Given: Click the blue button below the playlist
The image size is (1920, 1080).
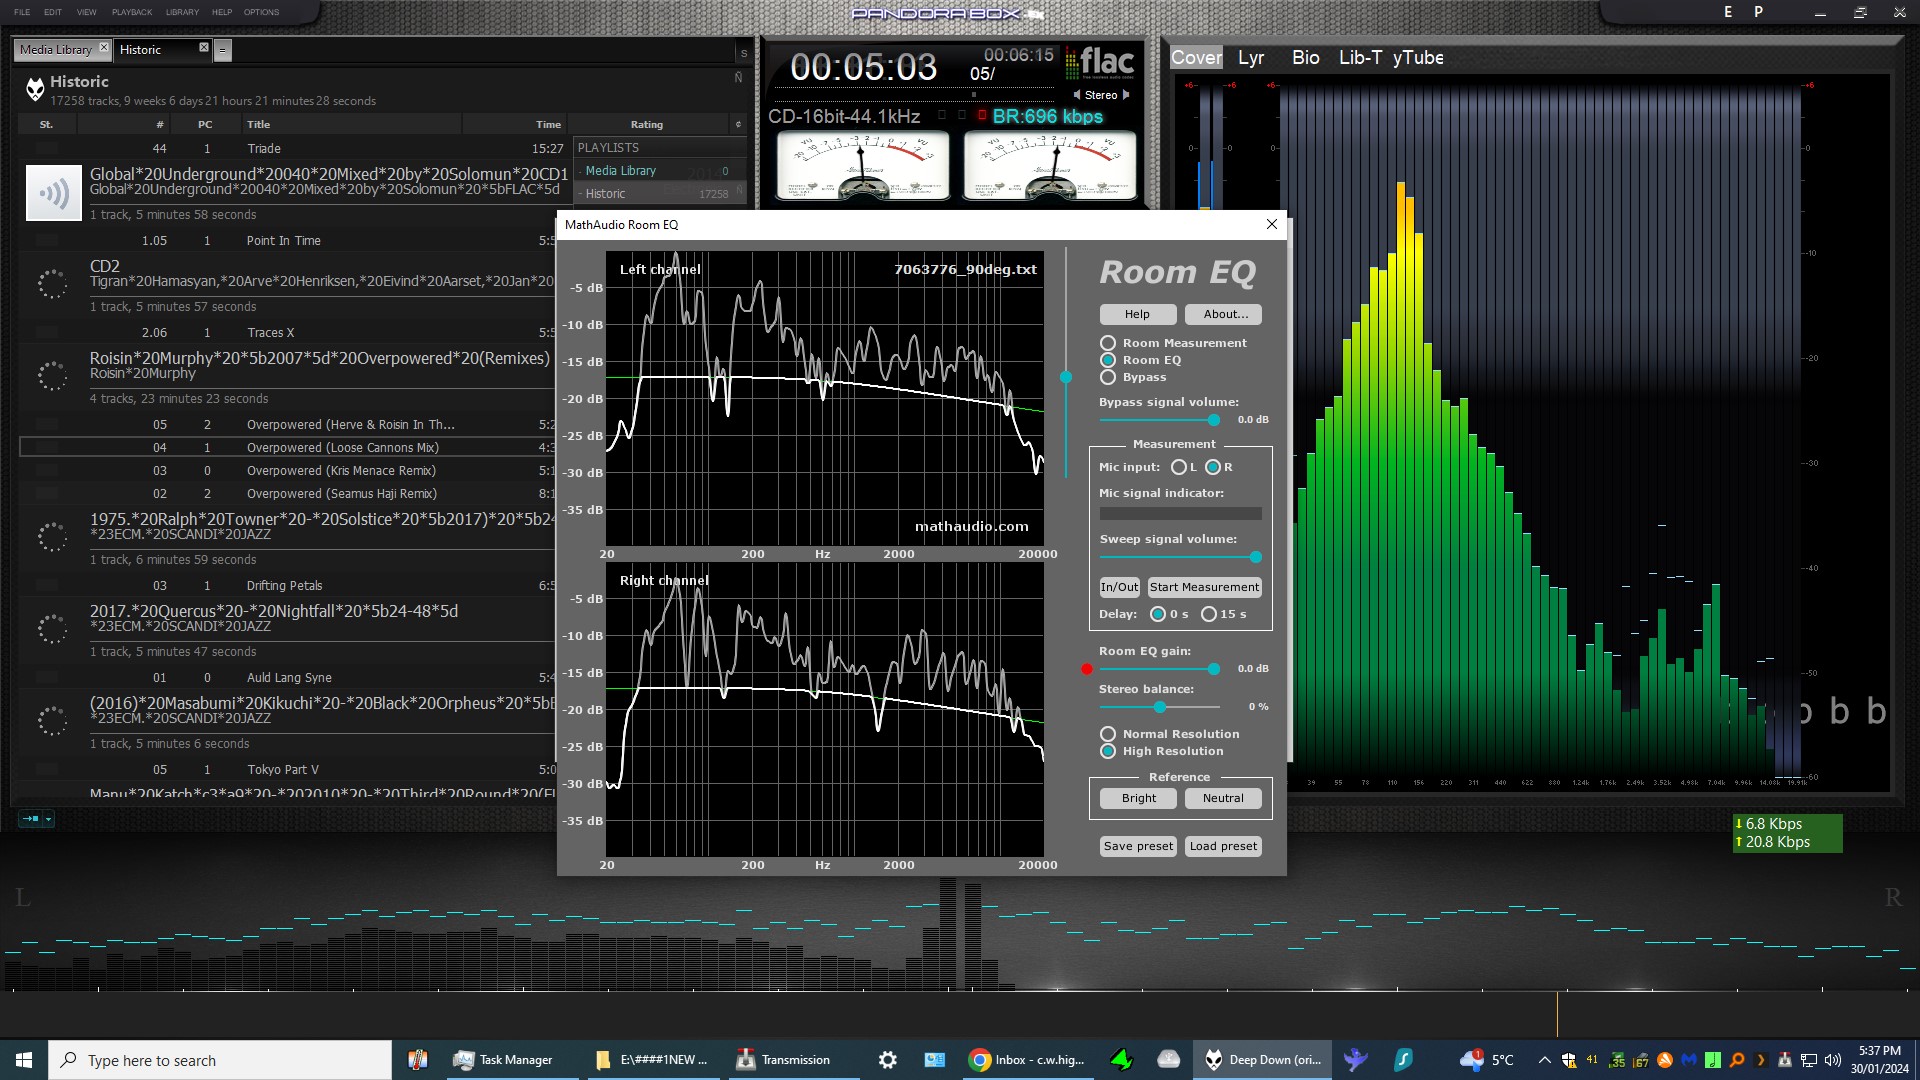Looking at the screenshot, I should click(x=31, y=819).
